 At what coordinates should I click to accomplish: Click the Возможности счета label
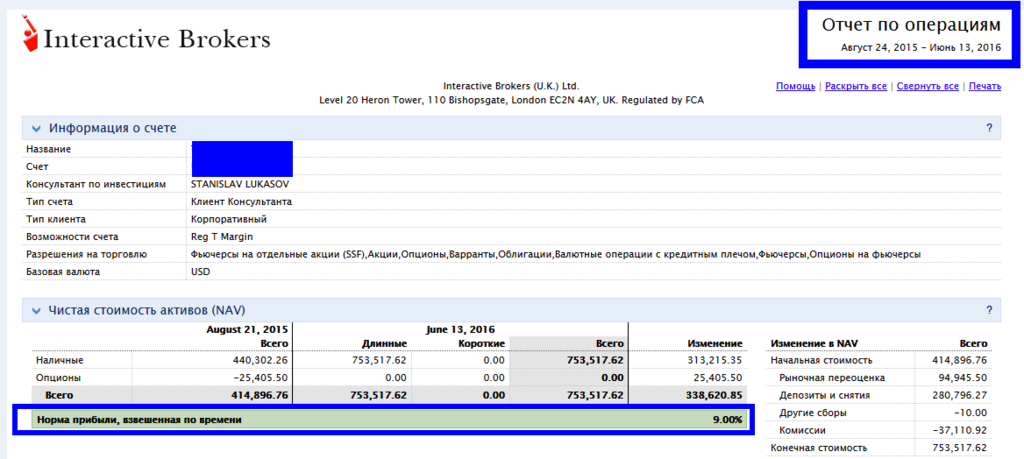pos(72,236)
